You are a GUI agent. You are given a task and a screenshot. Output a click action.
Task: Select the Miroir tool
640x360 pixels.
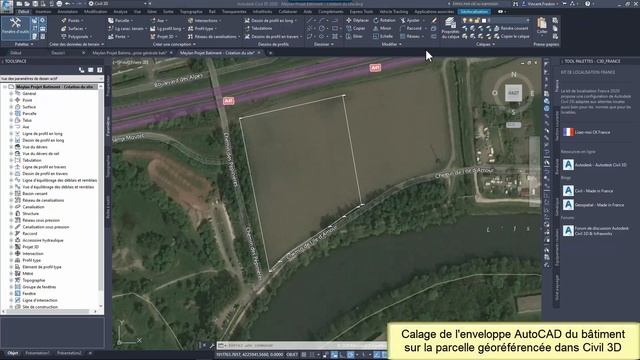click(382, 29)
